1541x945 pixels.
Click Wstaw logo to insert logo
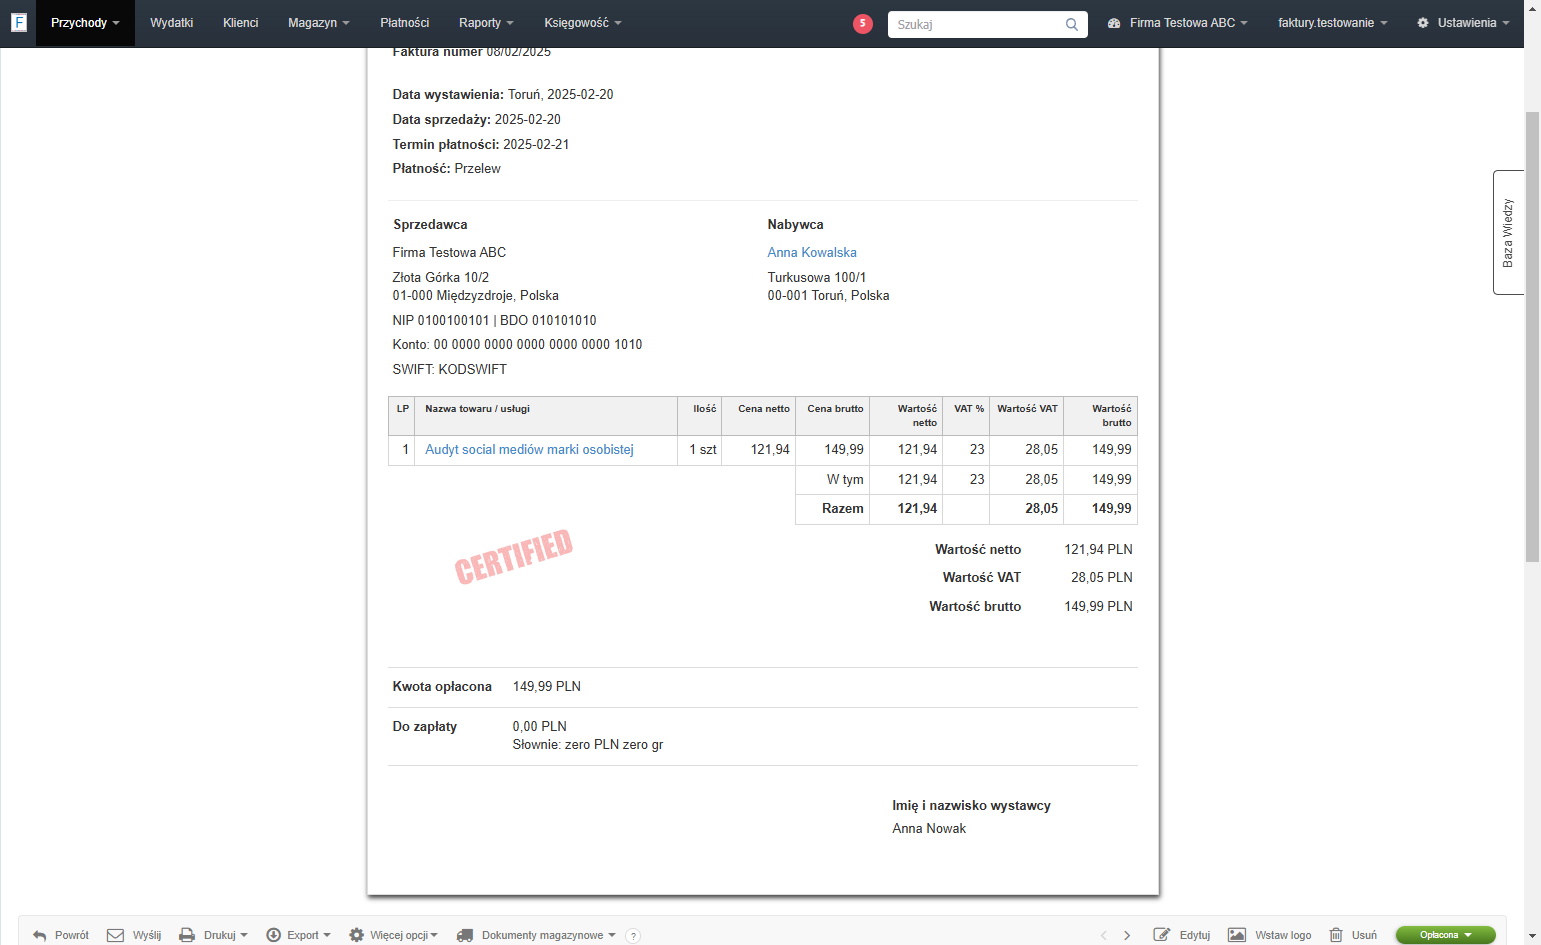pos(1270,935)
